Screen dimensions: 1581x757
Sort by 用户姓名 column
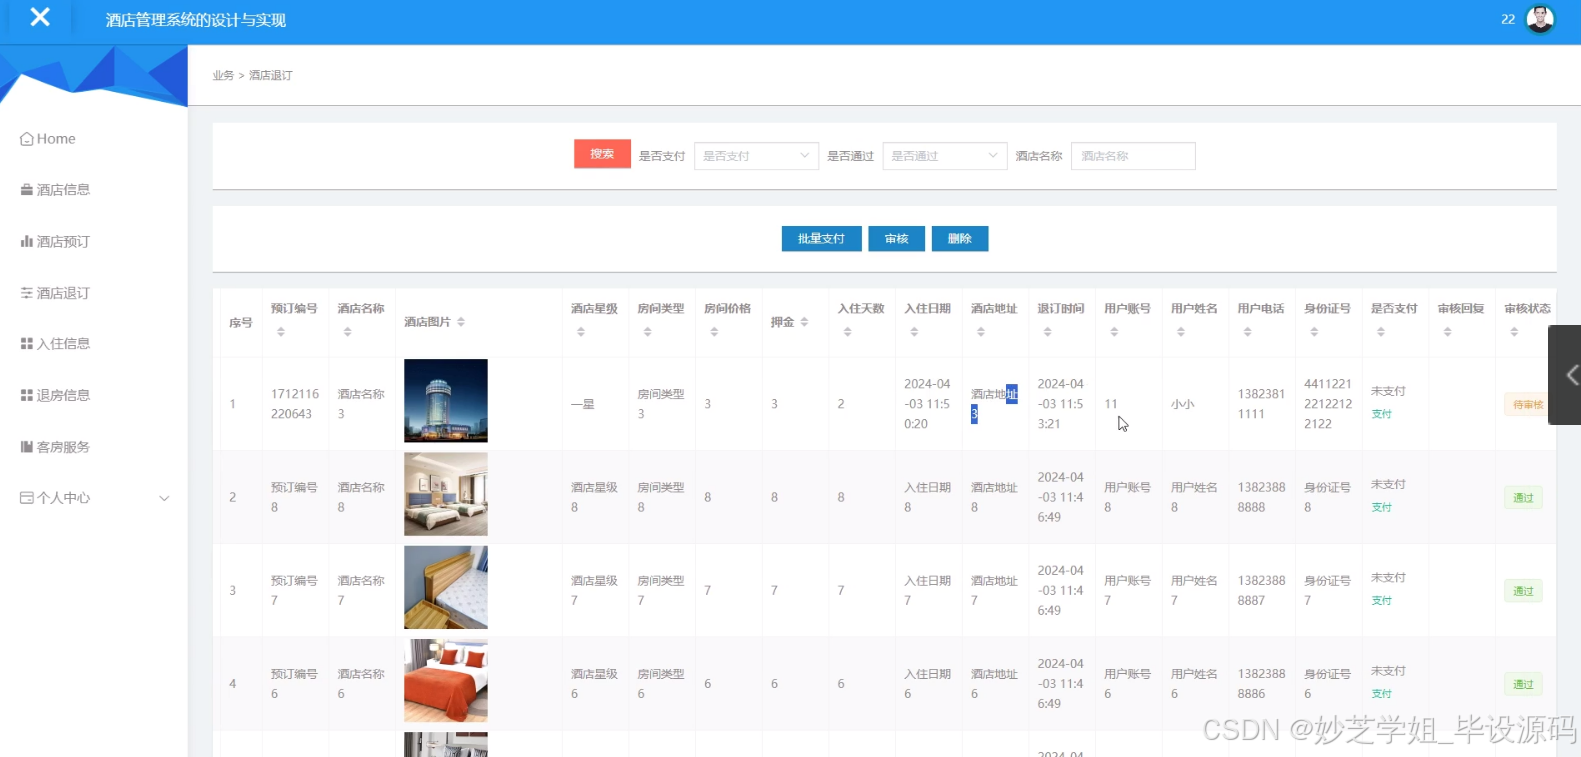pyautogui.click(x=1181, y=332)
